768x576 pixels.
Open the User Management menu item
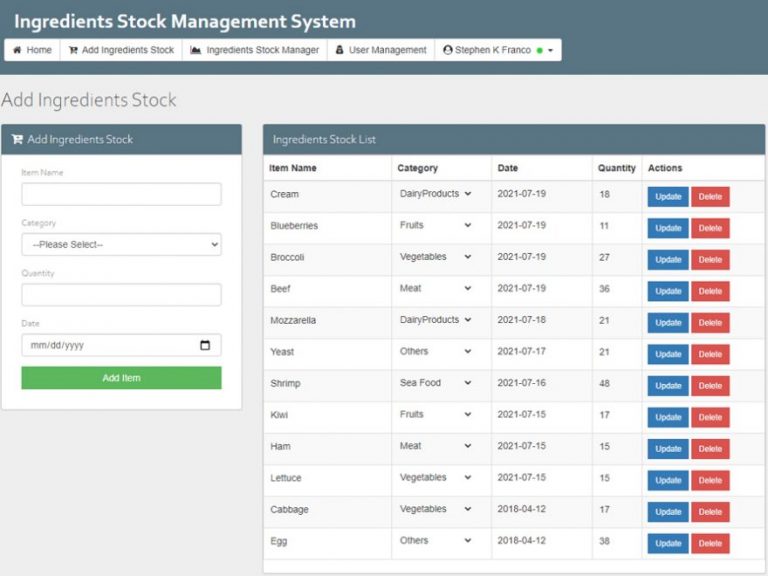click(x=387, y=50)
